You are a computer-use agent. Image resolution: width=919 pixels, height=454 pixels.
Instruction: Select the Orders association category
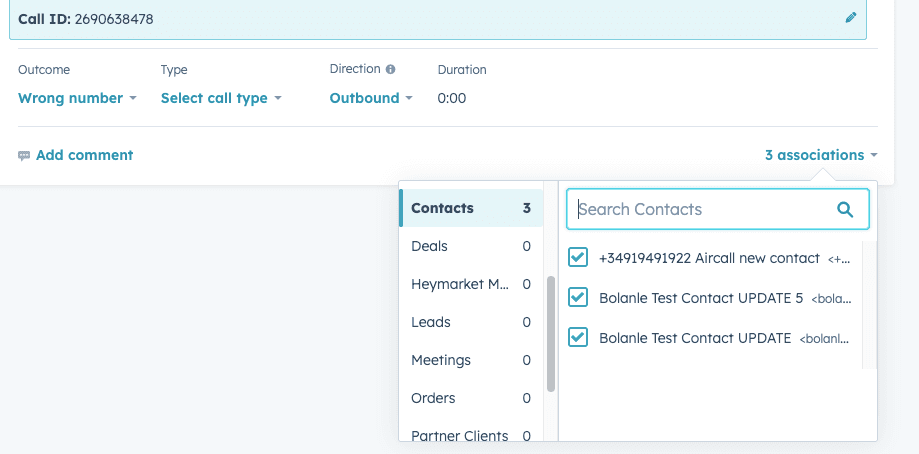(x=470, y=398)
